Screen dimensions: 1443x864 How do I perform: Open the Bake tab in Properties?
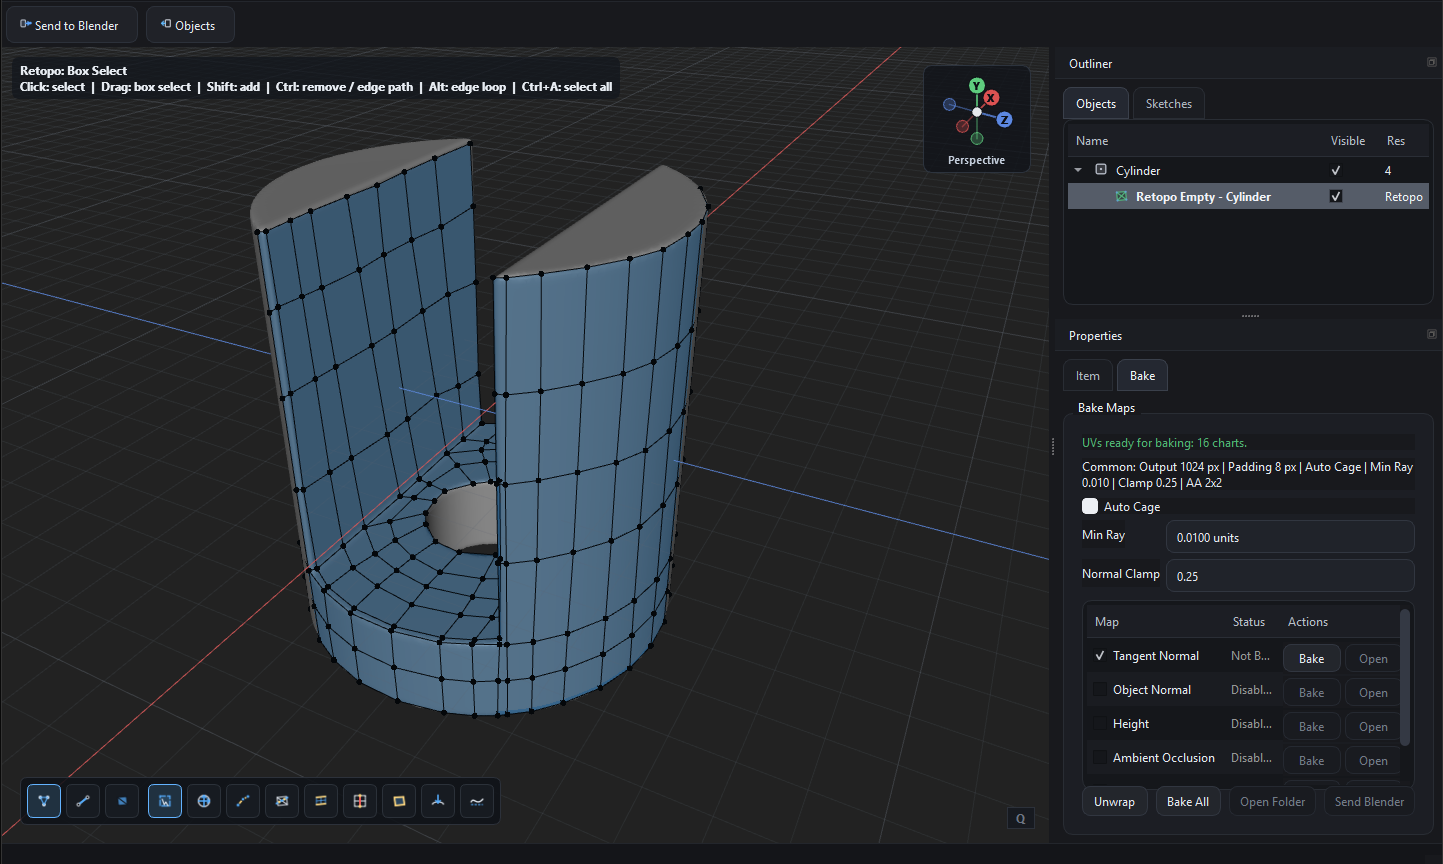tap(1142, 376)
